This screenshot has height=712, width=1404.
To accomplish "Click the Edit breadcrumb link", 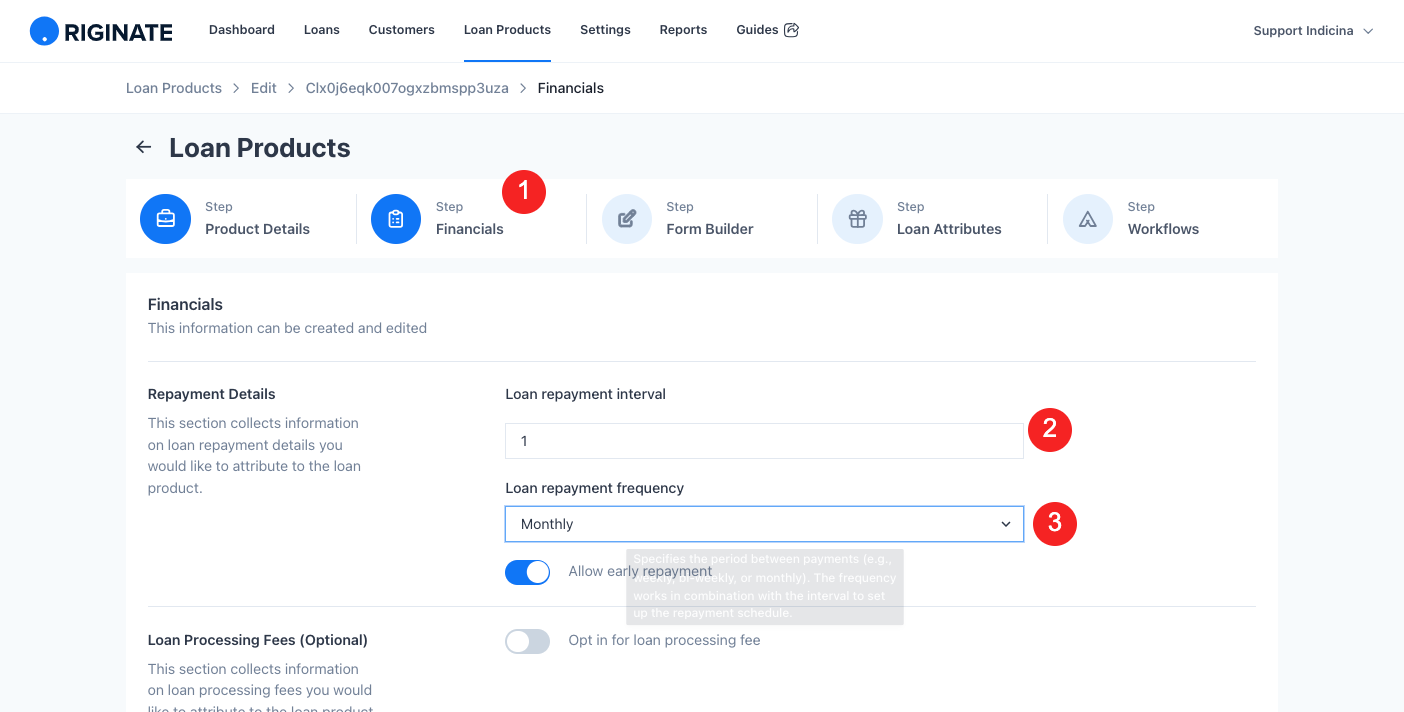I will tap(264, 88).
